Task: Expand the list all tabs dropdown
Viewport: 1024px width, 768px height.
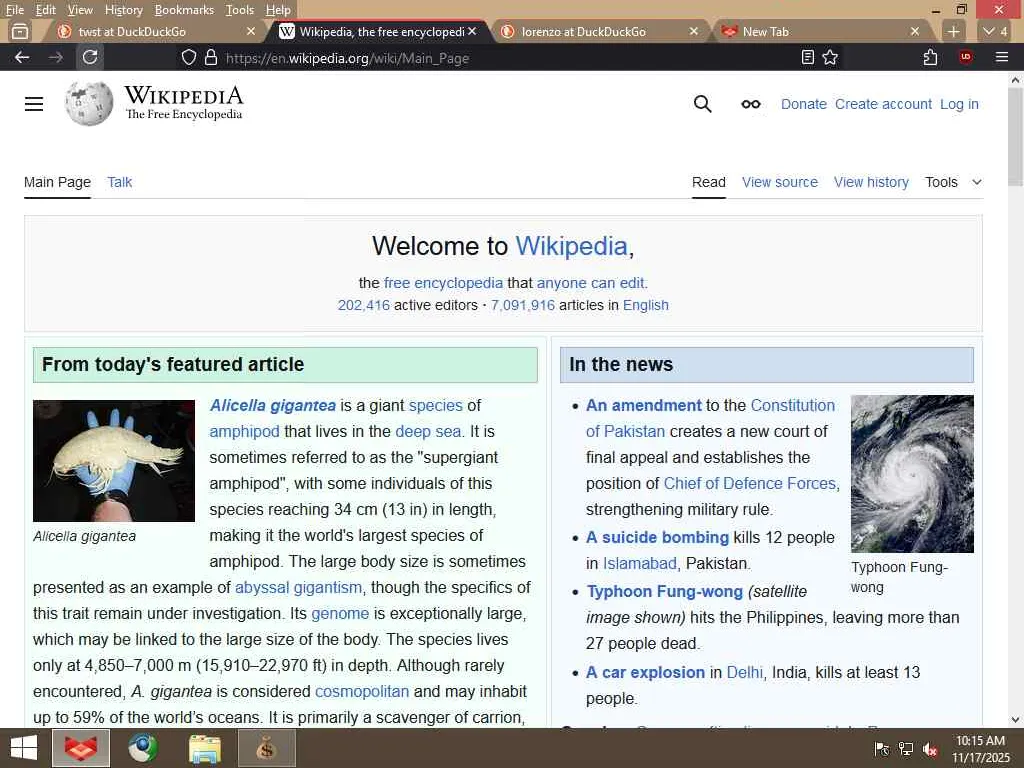Action: point(995,31)
